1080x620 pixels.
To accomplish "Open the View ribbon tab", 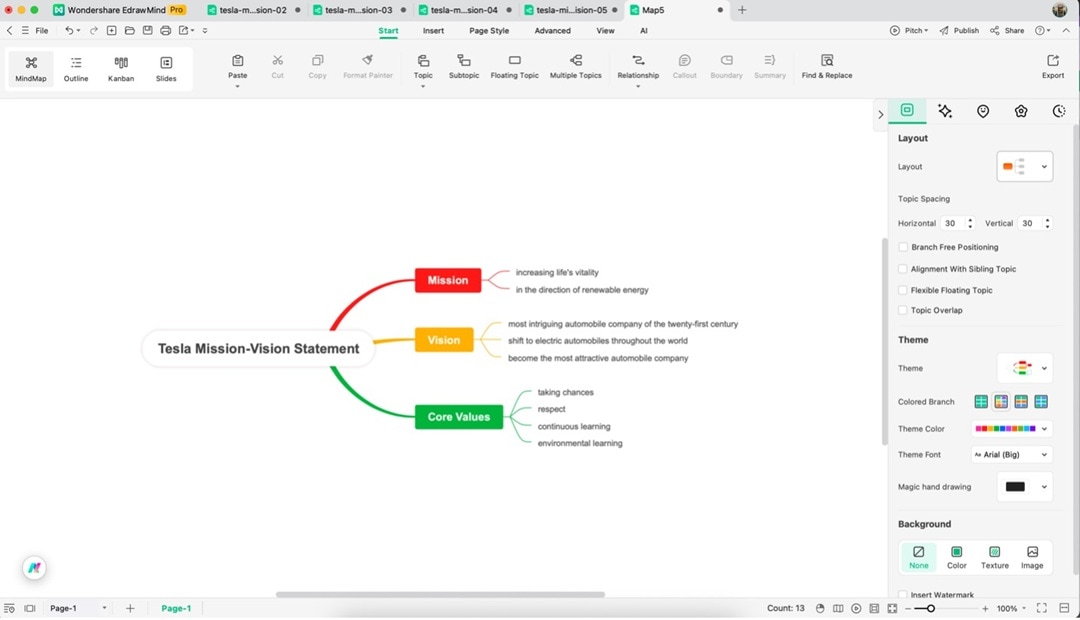I will (605, 30).
